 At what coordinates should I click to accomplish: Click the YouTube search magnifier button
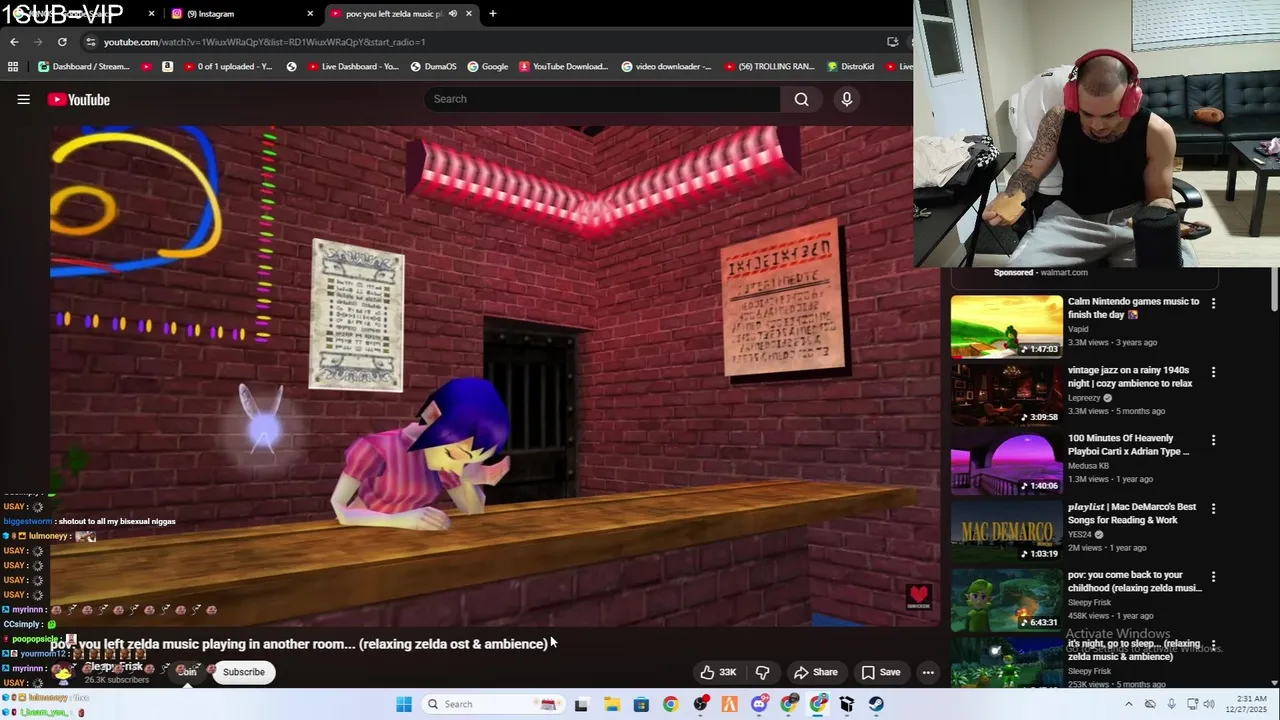coord(801,99)
